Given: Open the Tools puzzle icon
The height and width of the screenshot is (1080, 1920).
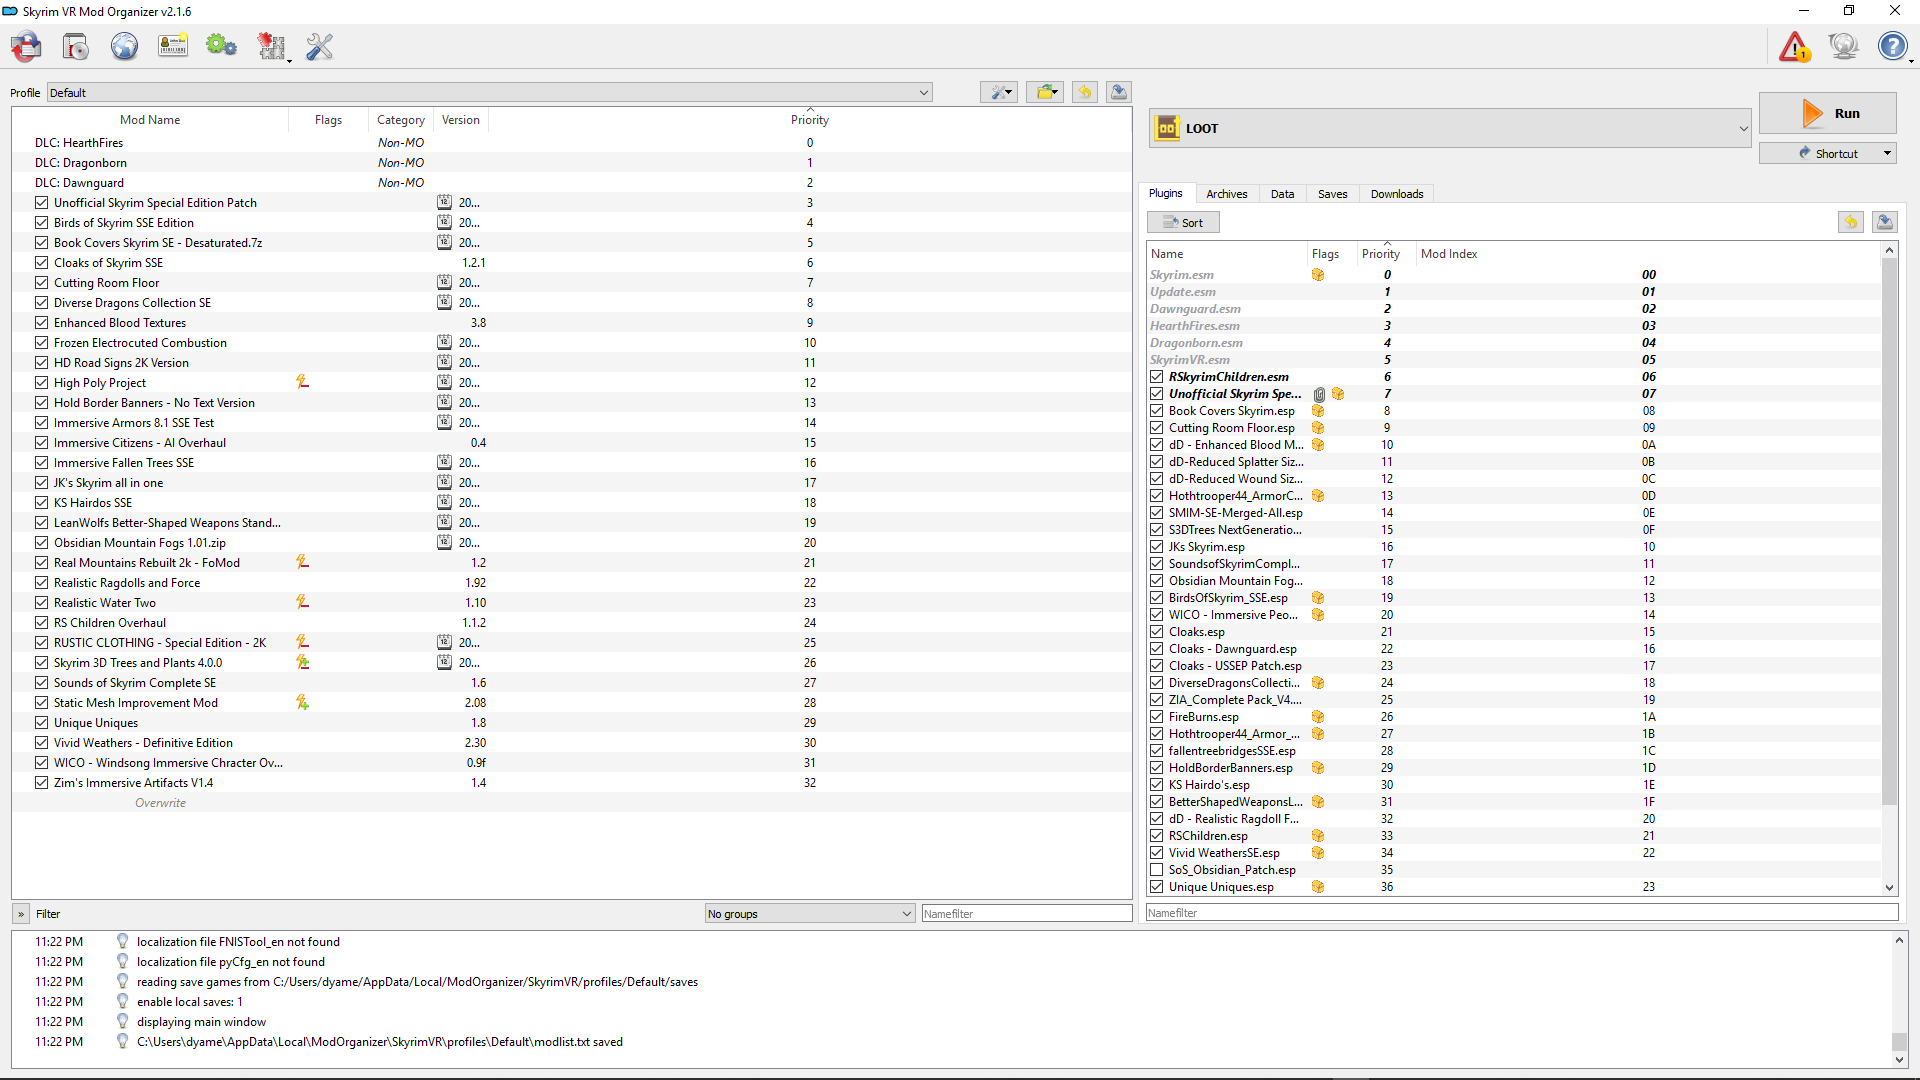Looking at the screenshot, I should point(270,46).
